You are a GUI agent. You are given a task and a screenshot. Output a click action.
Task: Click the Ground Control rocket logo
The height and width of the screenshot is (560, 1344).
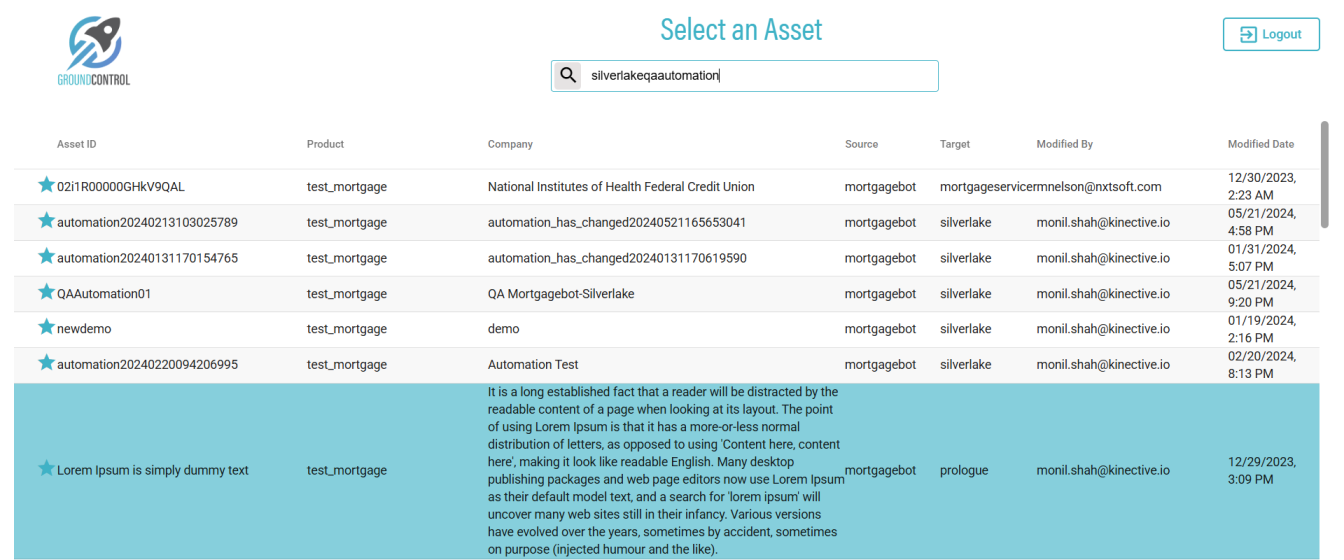point(95,50)
